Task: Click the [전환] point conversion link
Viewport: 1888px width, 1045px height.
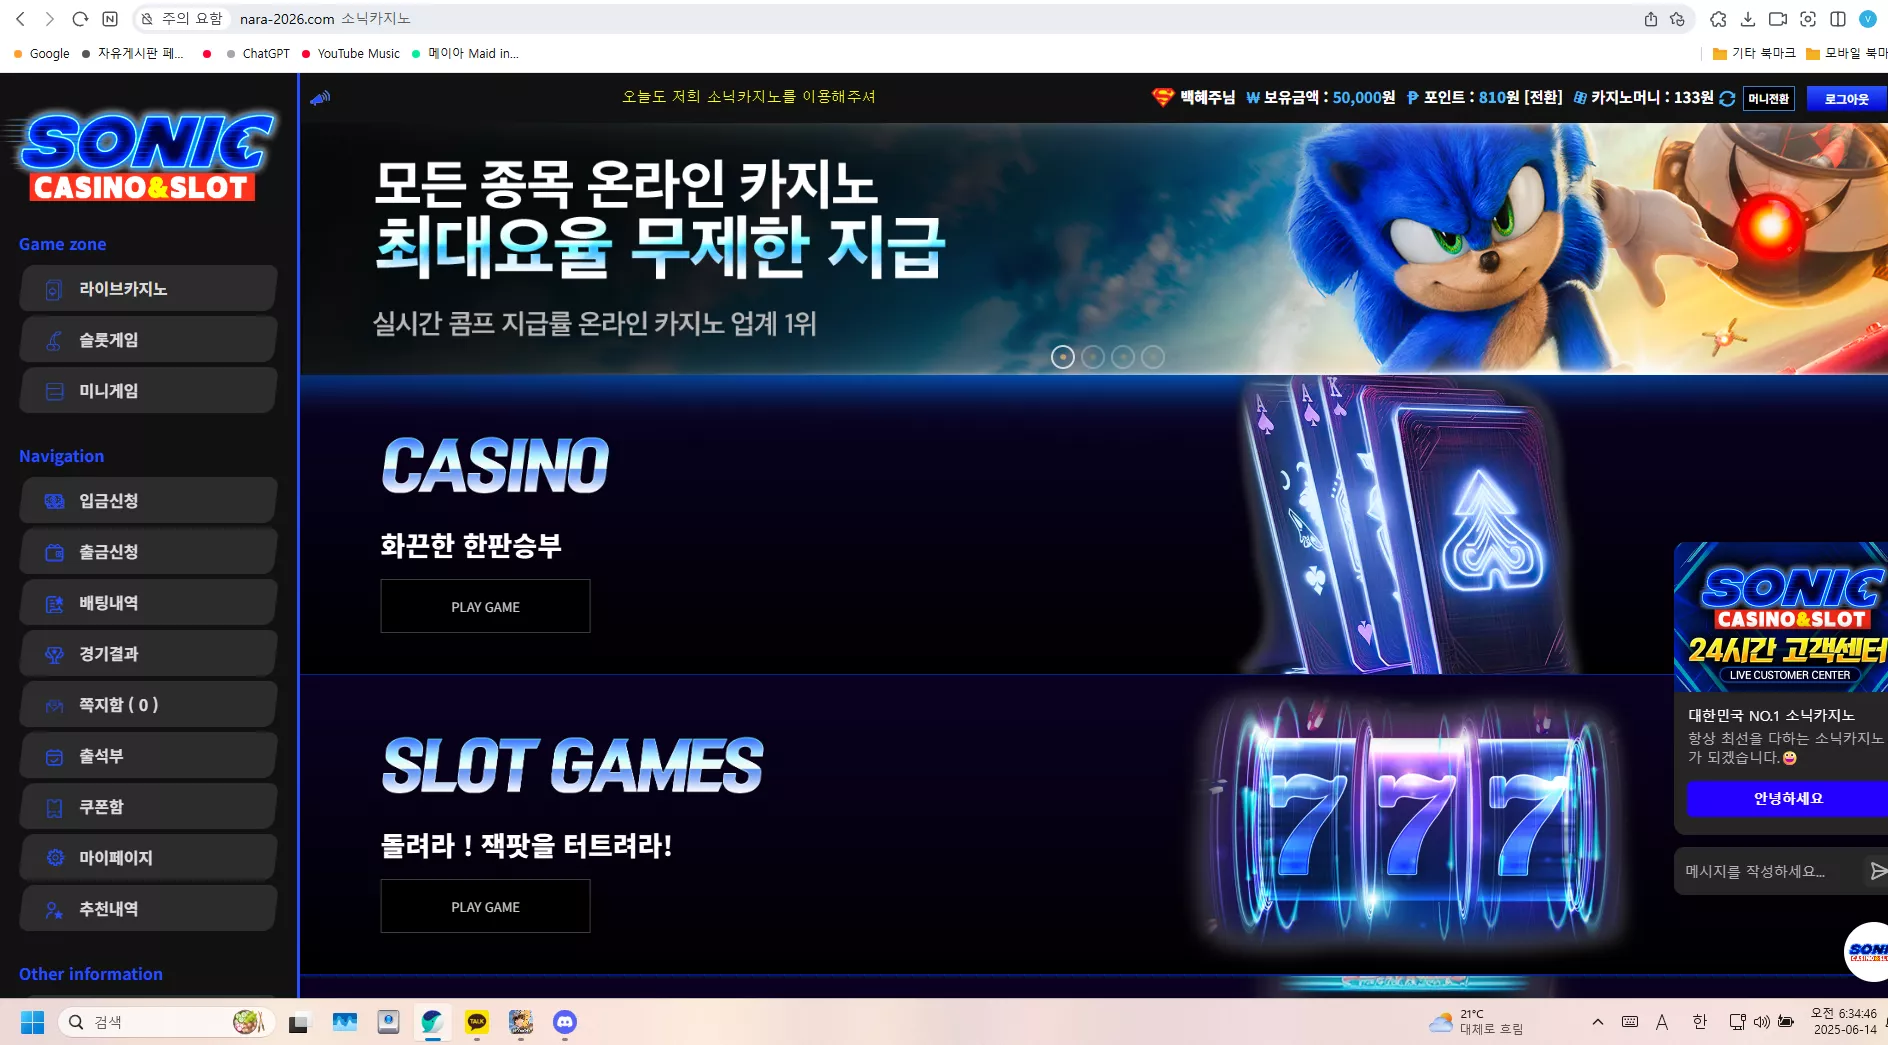Action: [1543, 98]
